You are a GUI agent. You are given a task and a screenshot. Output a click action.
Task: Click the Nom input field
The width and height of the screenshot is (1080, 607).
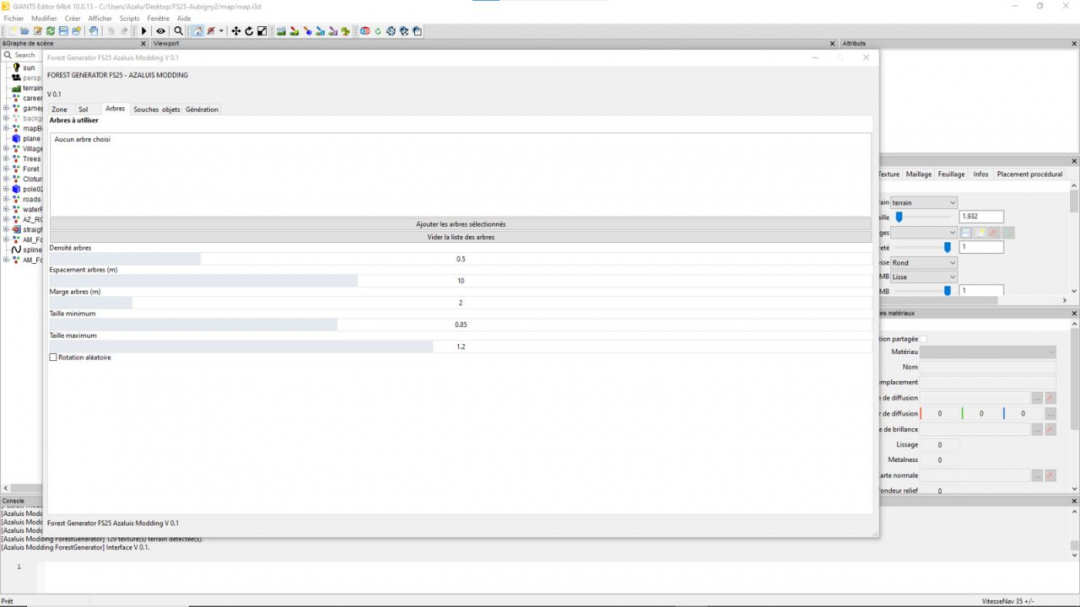pos(988,367)
